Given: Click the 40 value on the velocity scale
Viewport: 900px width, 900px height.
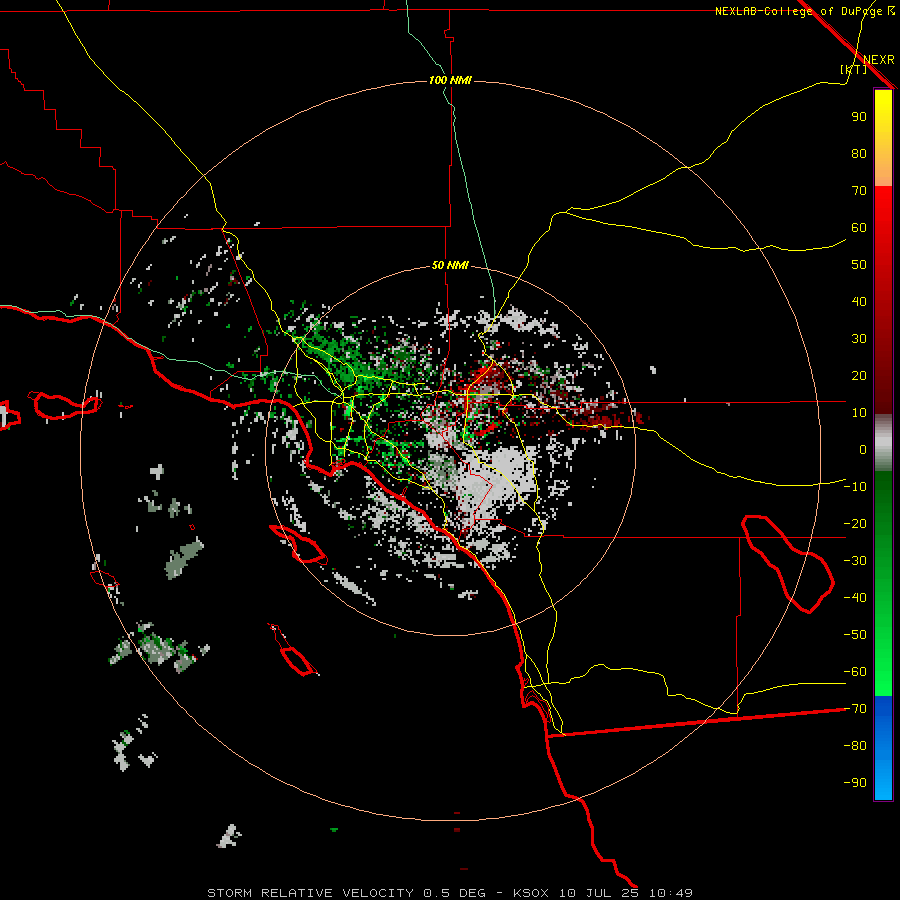Looking at the screenshot, I should (859, 301).
